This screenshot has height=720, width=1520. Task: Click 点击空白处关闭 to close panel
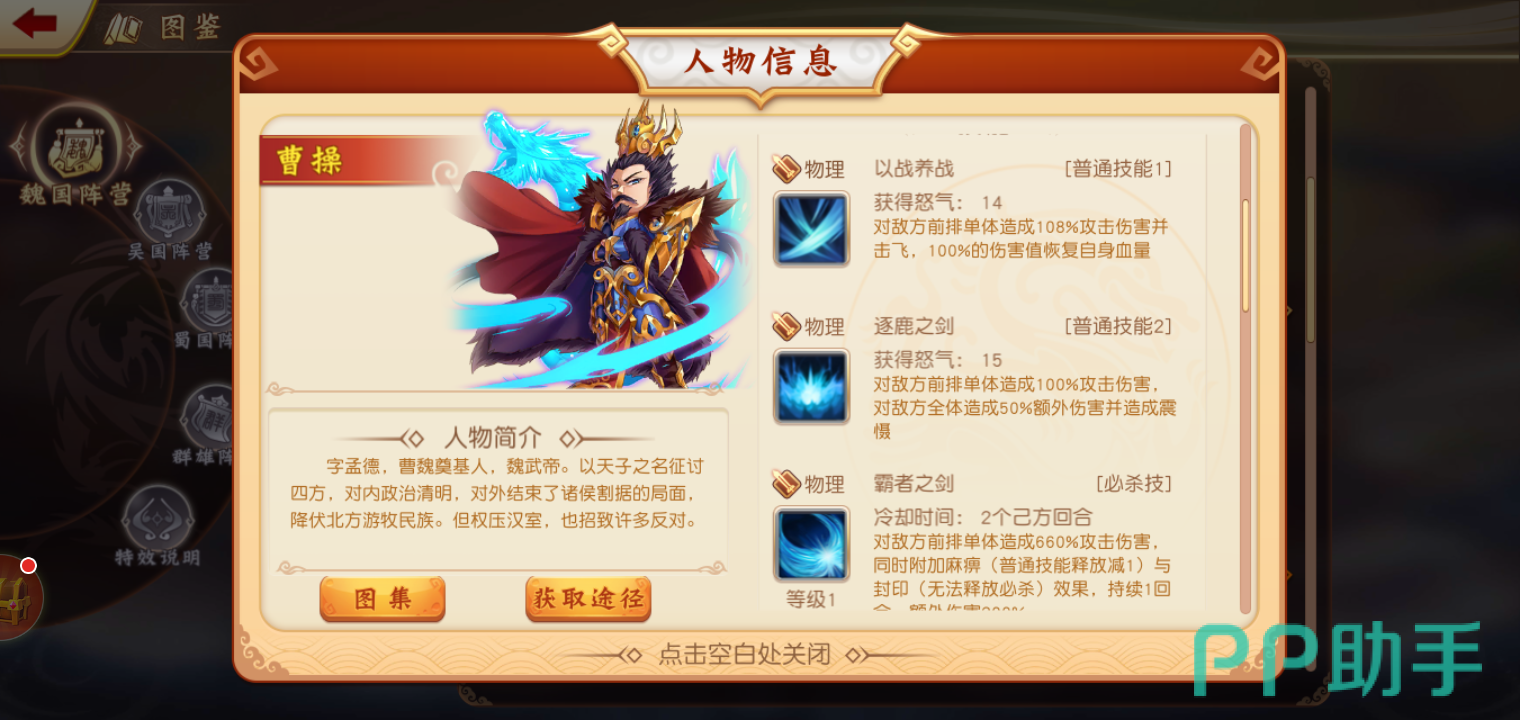pos(745,655)
